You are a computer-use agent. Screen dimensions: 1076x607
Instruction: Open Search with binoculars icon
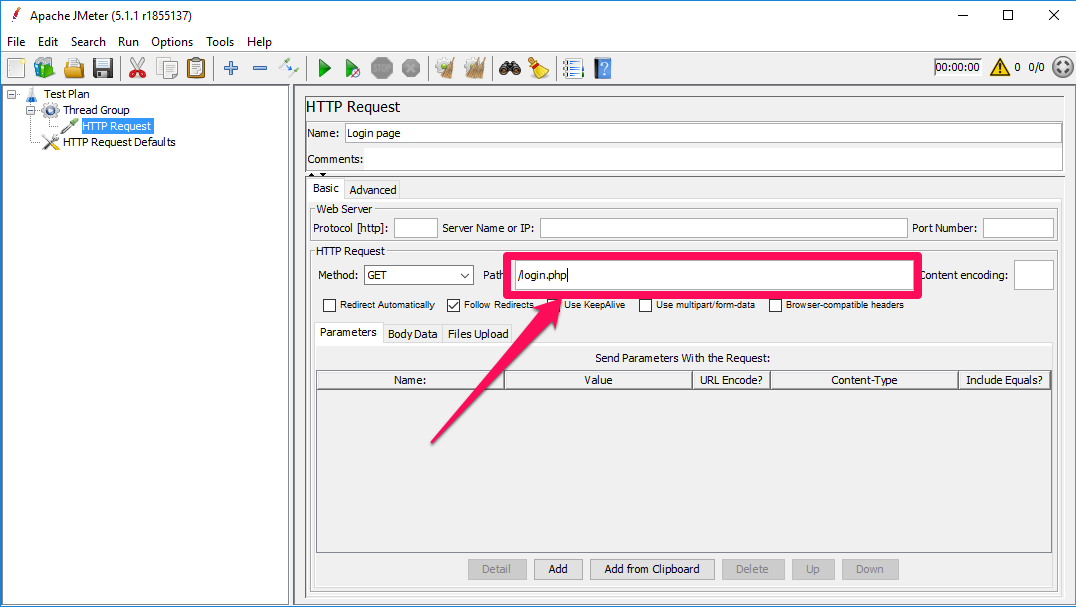[x=510, y=68]
